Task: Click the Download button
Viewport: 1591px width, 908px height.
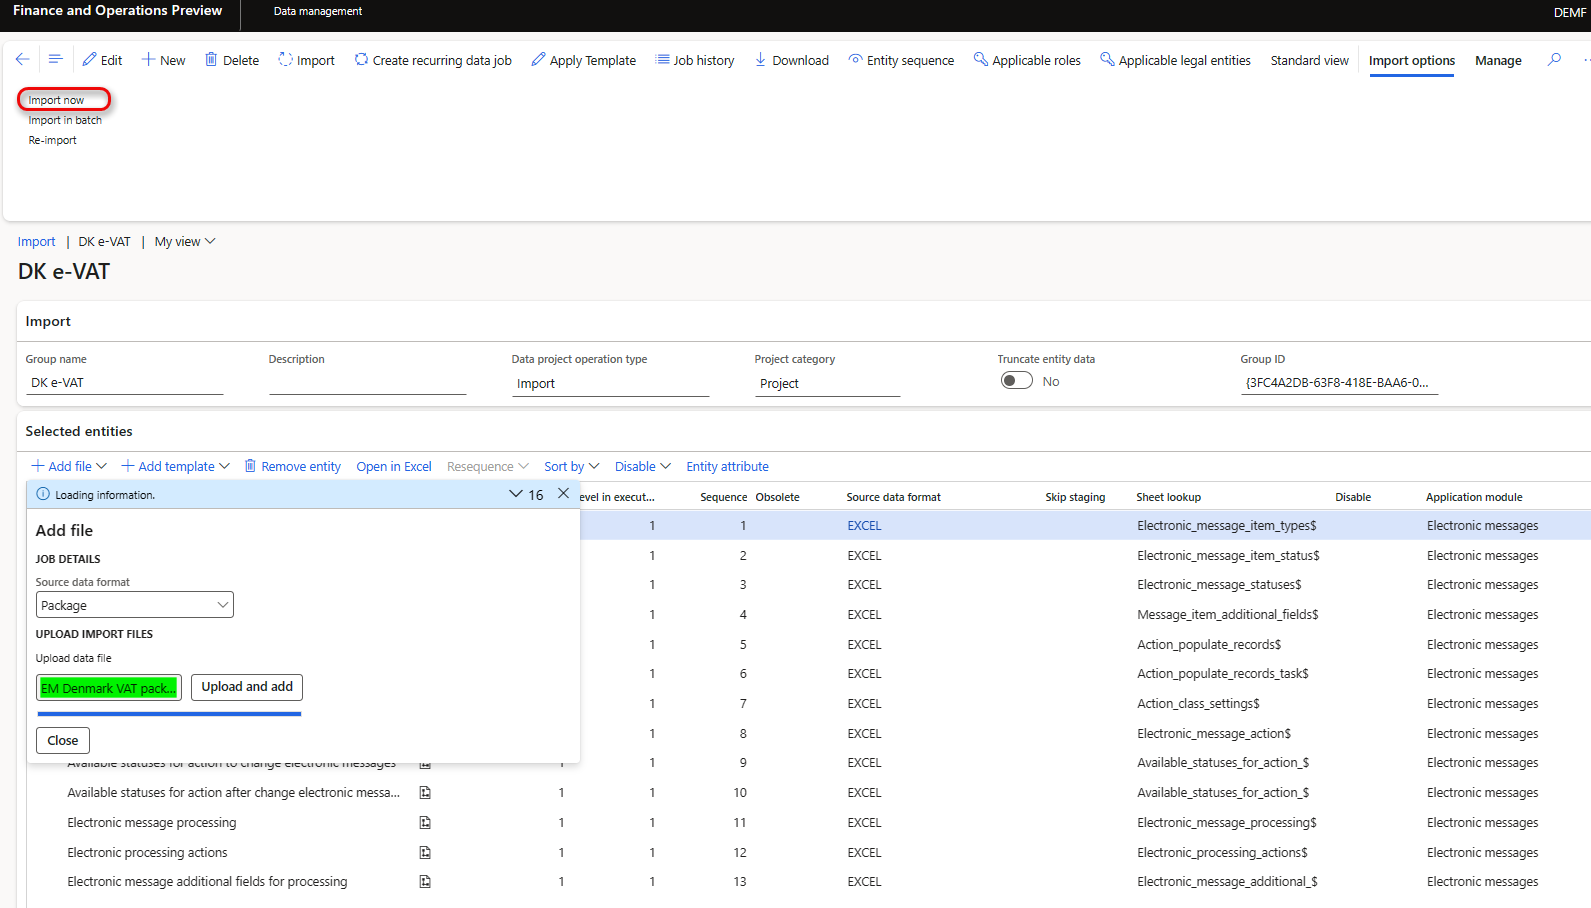Action: 792,60
